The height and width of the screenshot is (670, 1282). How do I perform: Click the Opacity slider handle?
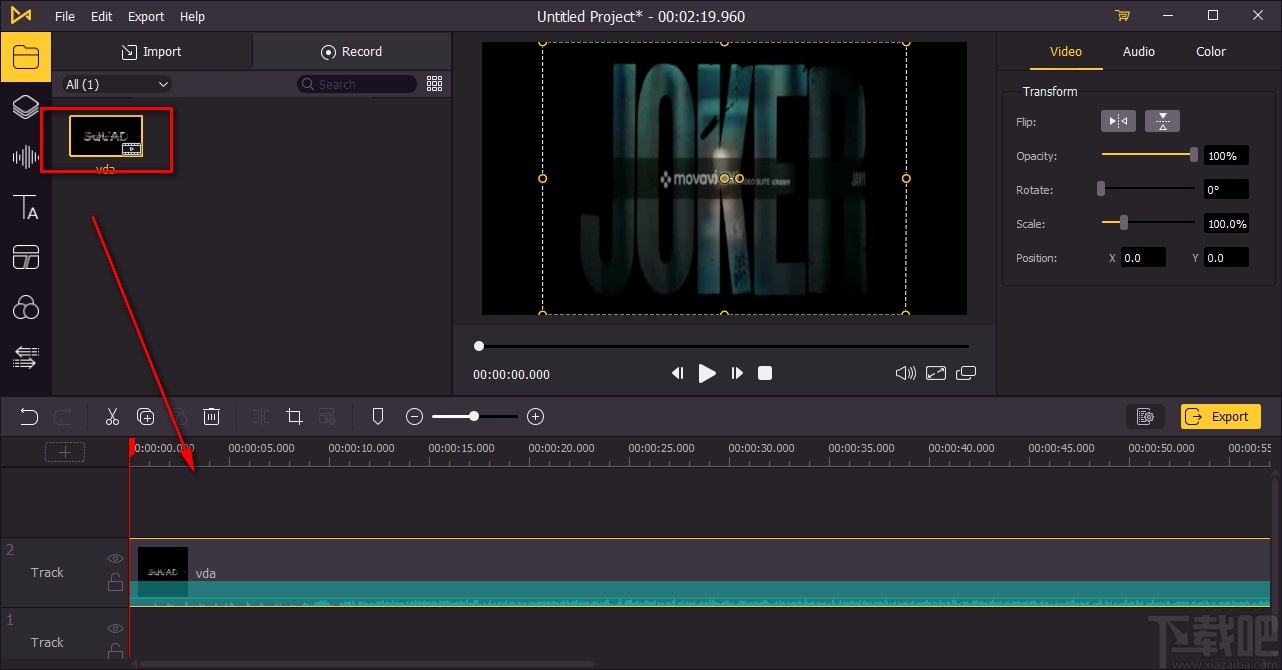point(1193,155)
